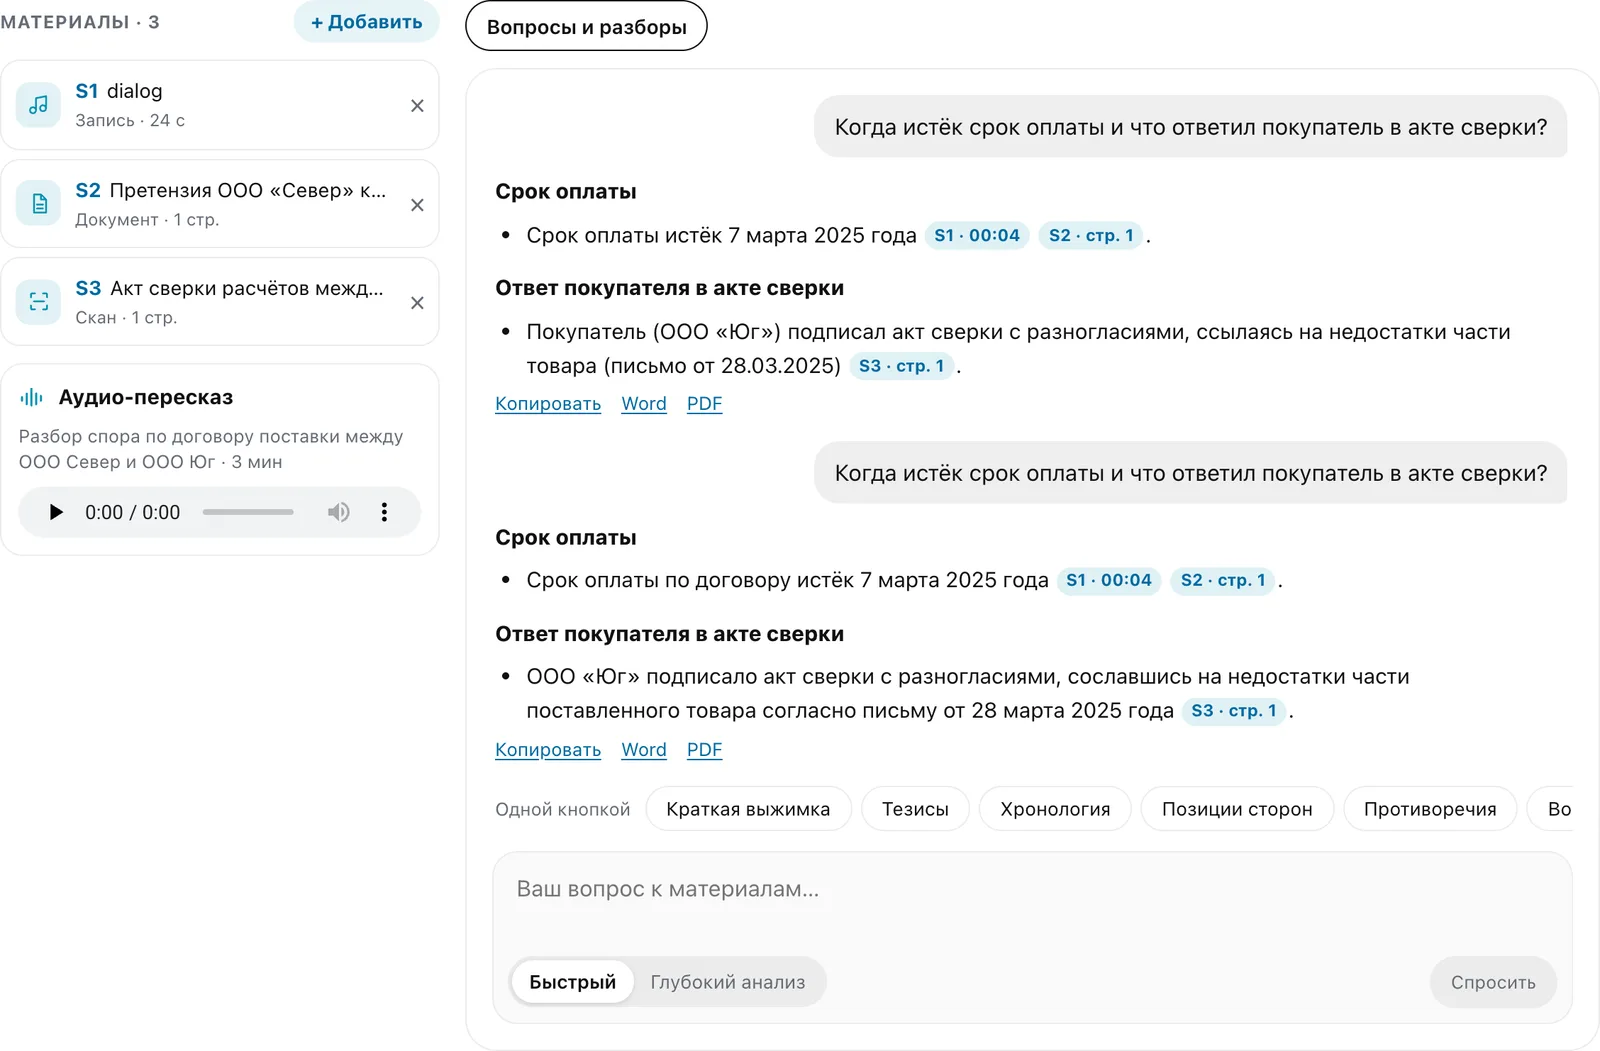1600x1051 pixels.
Task: Open the audio player more options menu
Action: coord(384,512)
